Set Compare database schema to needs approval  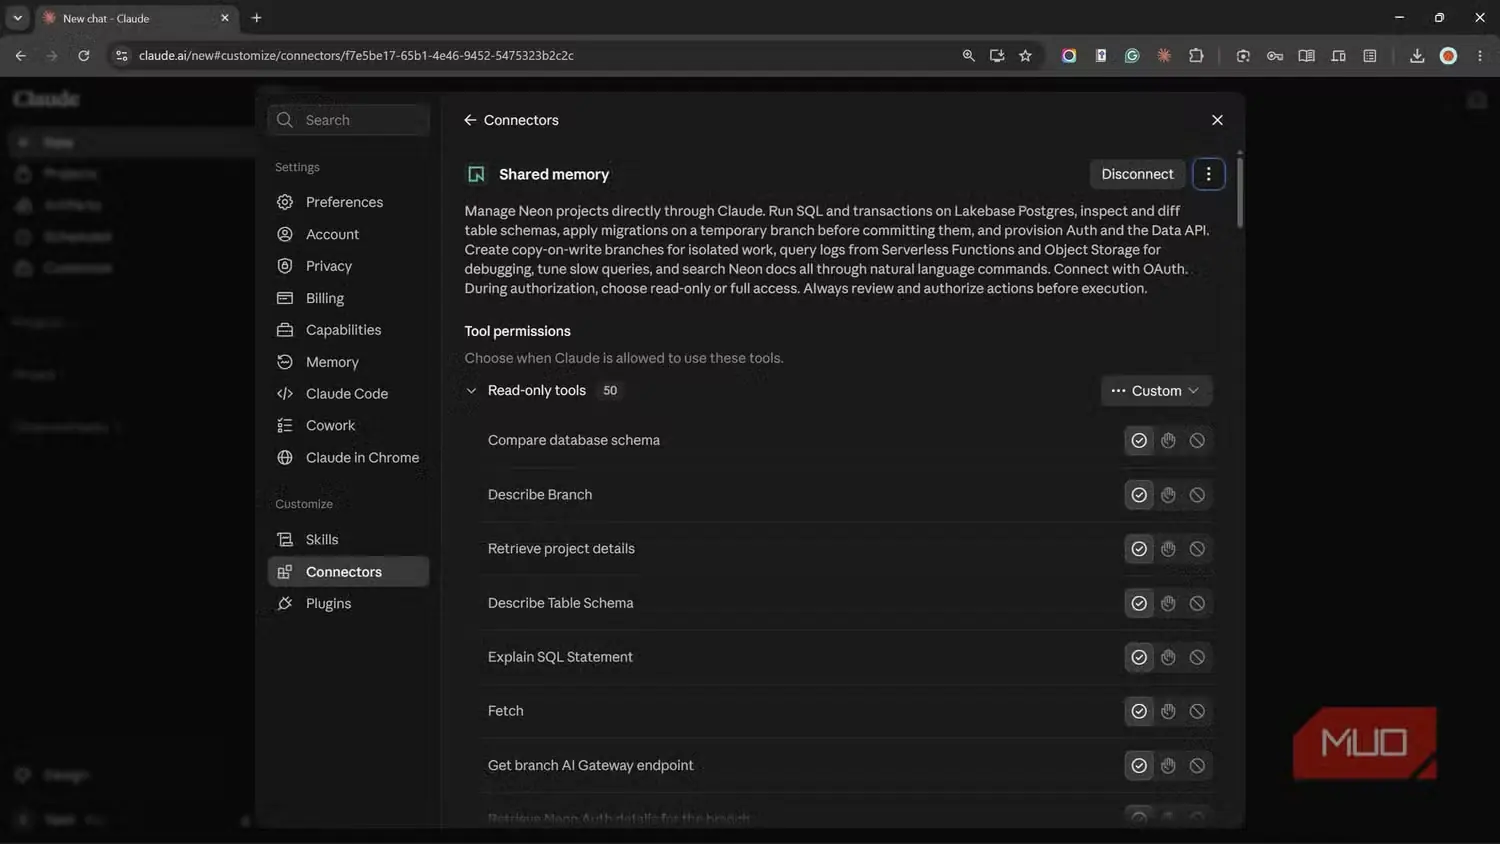click(1168, 440)
